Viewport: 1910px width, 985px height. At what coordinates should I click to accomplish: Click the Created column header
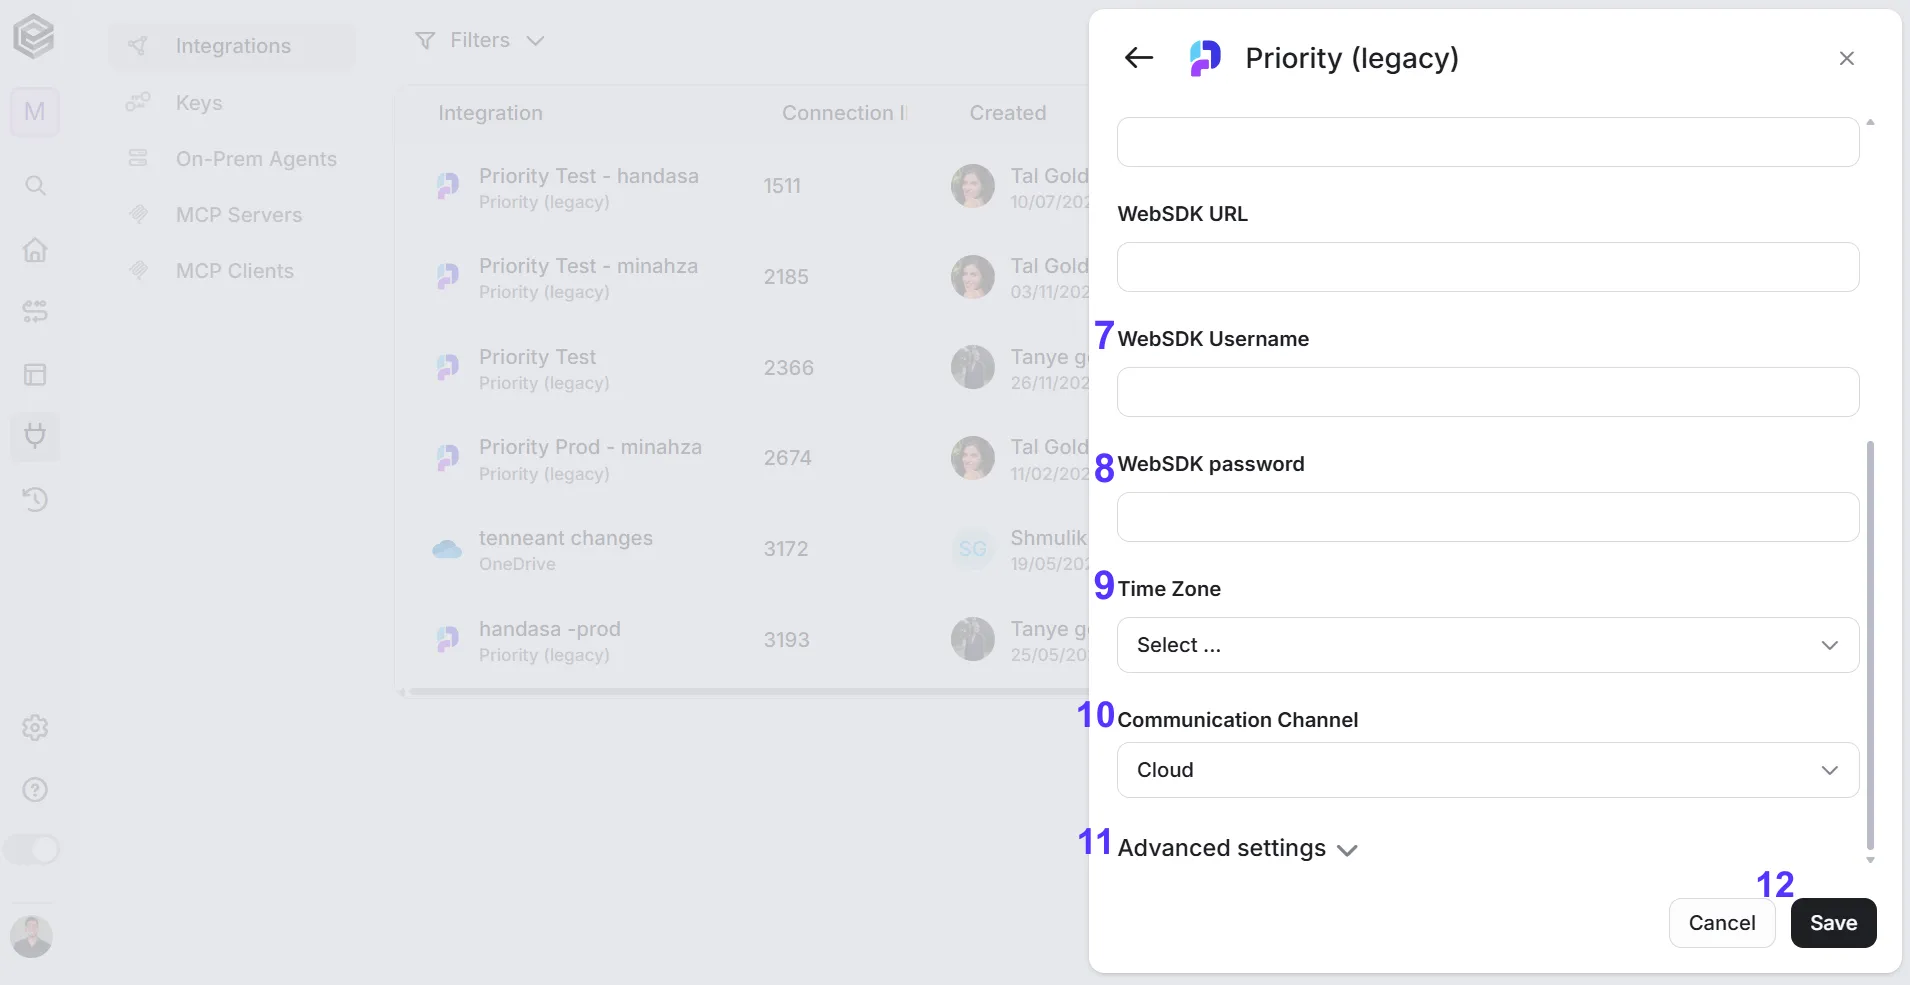tap(1008, 113)
